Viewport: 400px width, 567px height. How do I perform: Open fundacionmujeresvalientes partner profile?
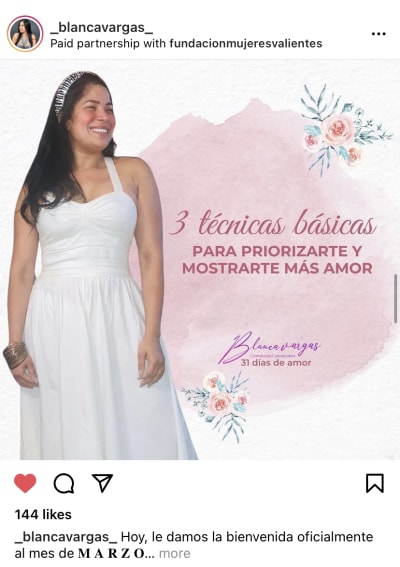[246, 44]
